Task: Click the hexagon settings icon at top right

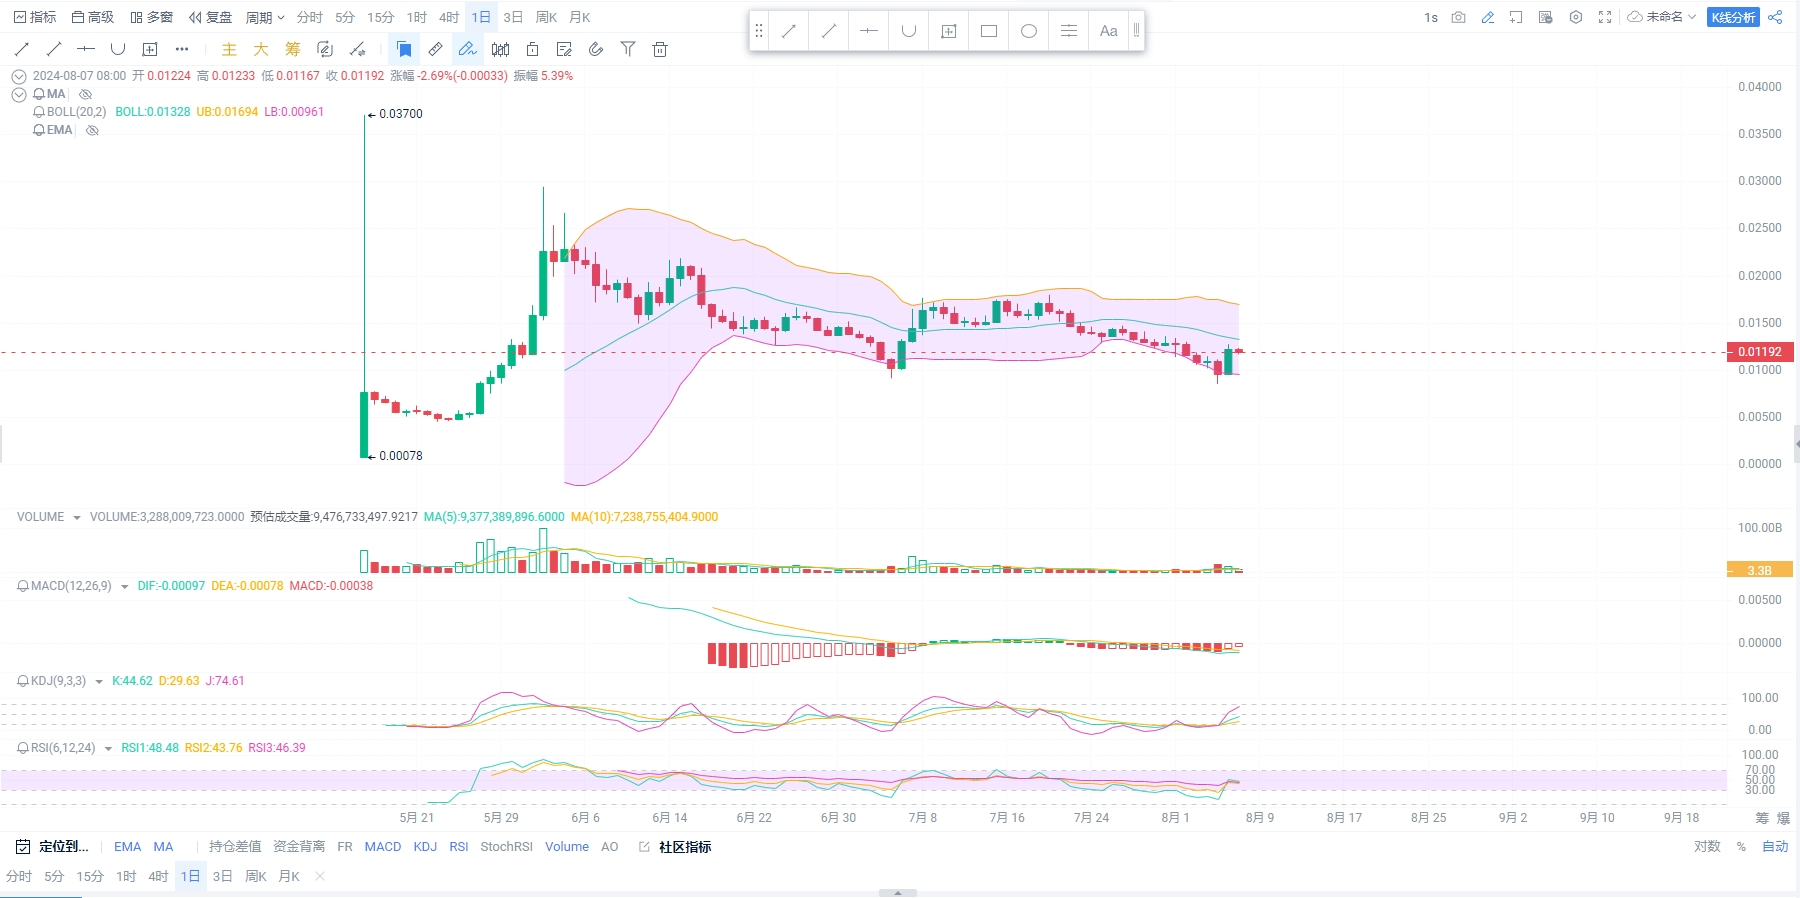Action: point(1576,17)
